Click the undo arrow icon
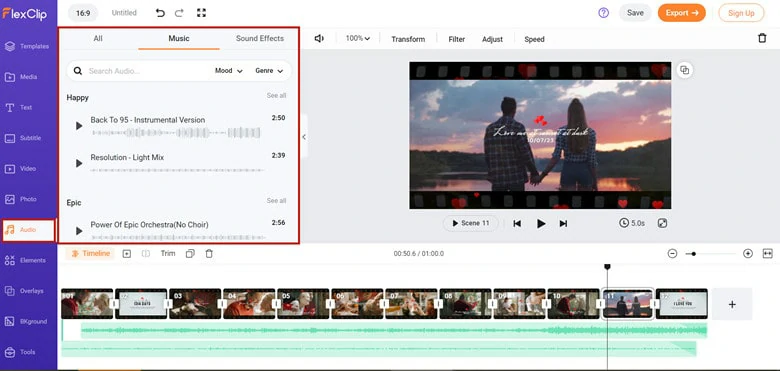Image resolution: width=780 pixels, height=371 pixels. [160, 13]
